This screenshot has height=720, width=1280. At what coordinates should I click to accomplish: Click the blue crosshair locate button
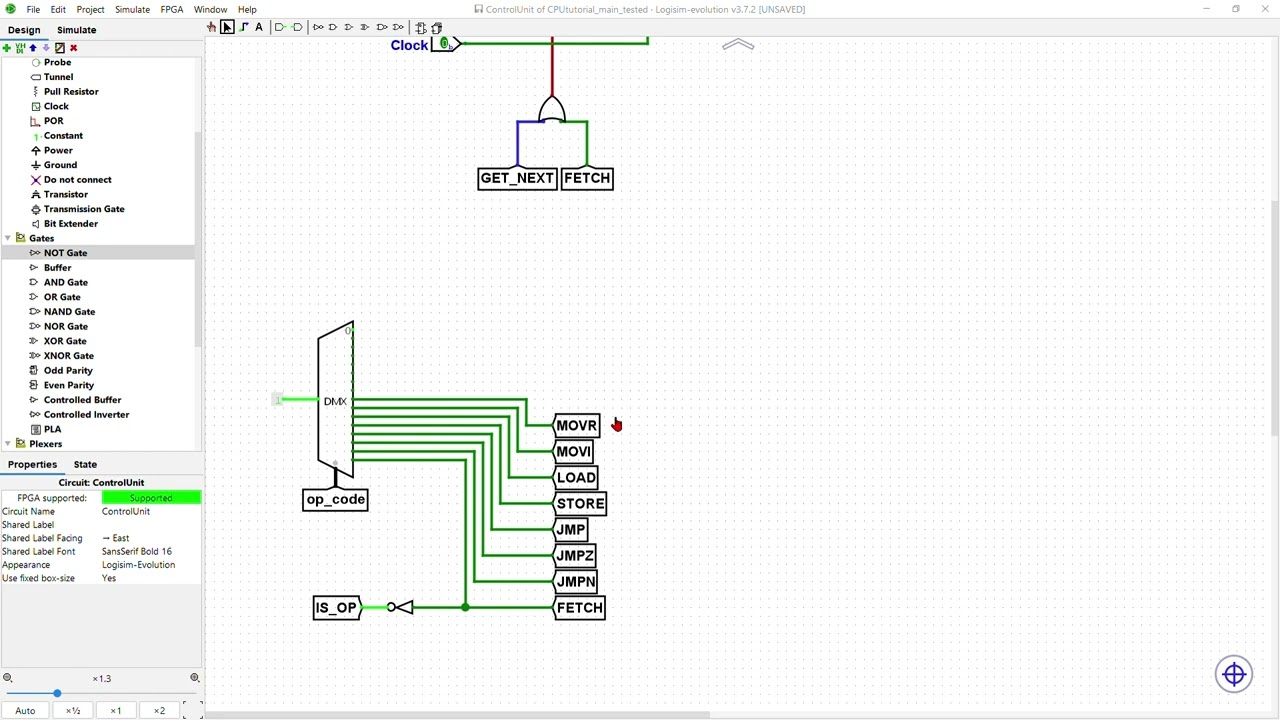pyautogui.click(x=1234, y=674)
